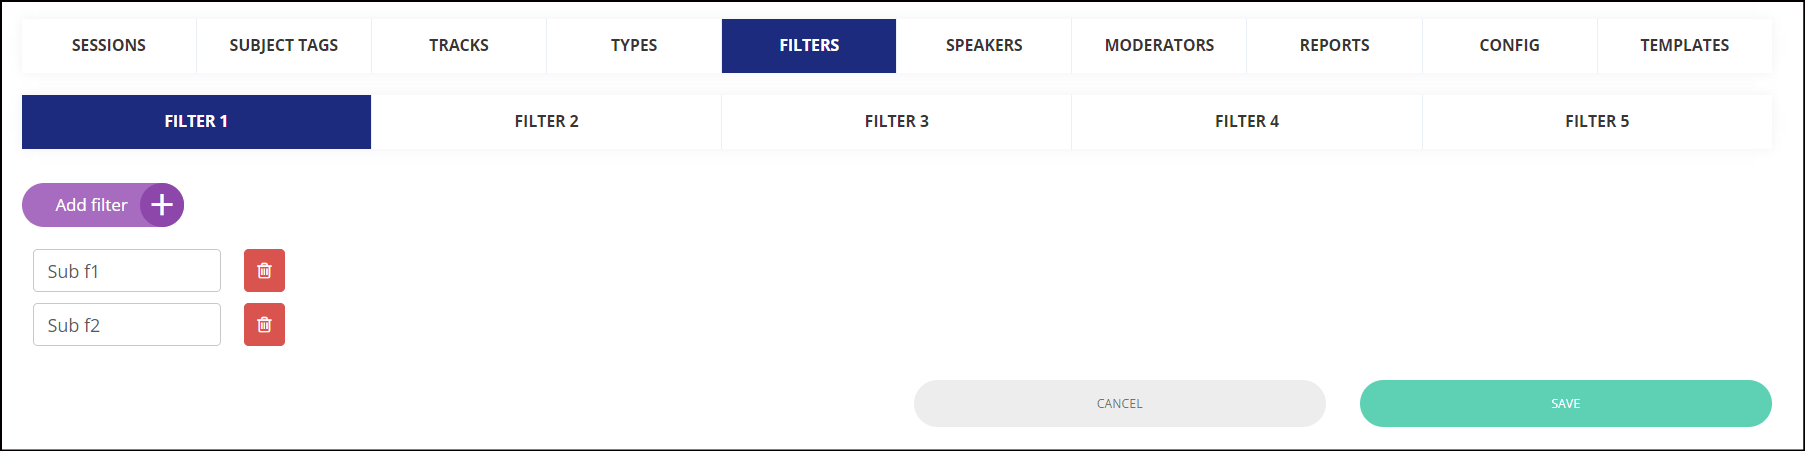The height and width of the screenshot is (451, 1805).
Task: Click the Sub f1 text field
Action: tap(127, 270)
